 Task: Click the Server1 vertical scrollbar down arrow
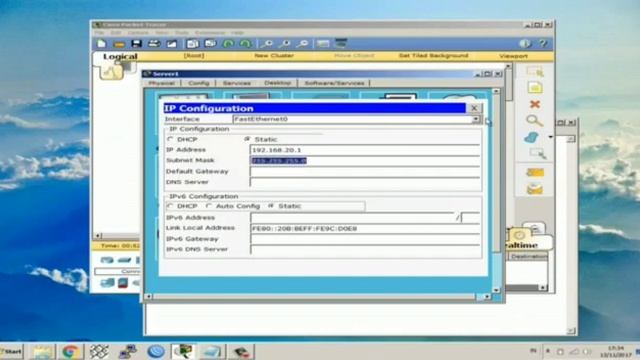coord(496,290)
